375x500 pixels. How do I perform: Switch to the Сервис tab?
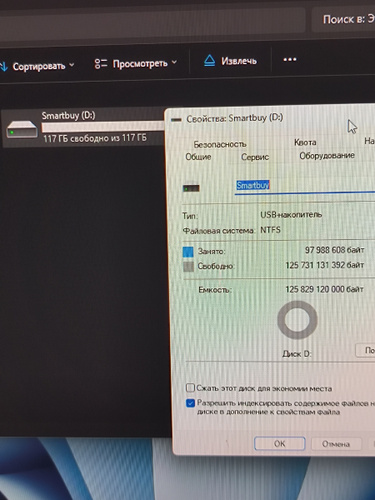pos(255,157)
